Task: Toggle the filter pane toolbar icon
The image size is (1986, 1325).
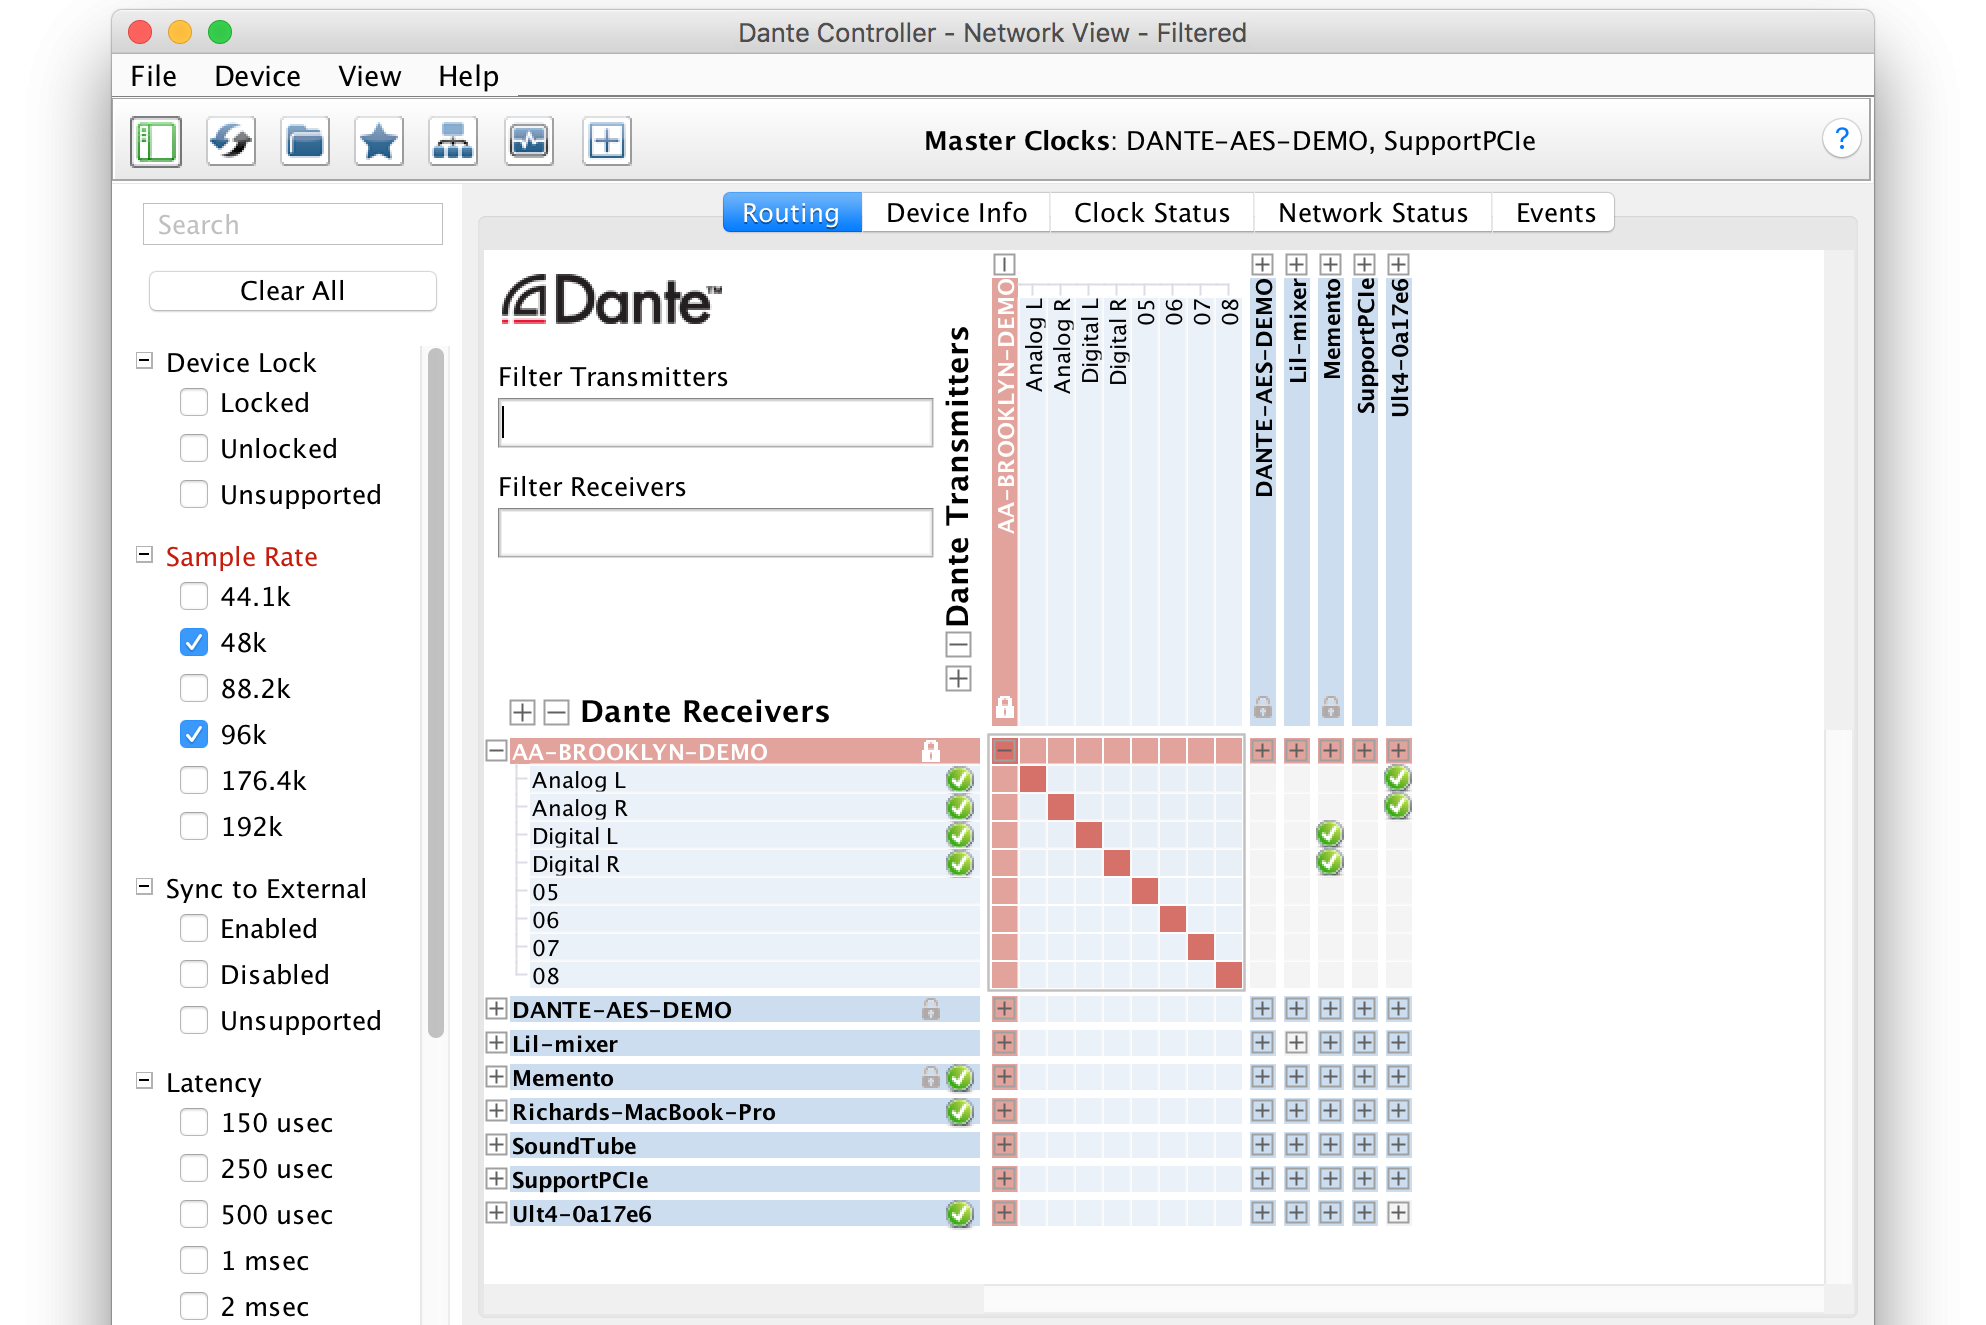Action: click(x=155, y=141)
